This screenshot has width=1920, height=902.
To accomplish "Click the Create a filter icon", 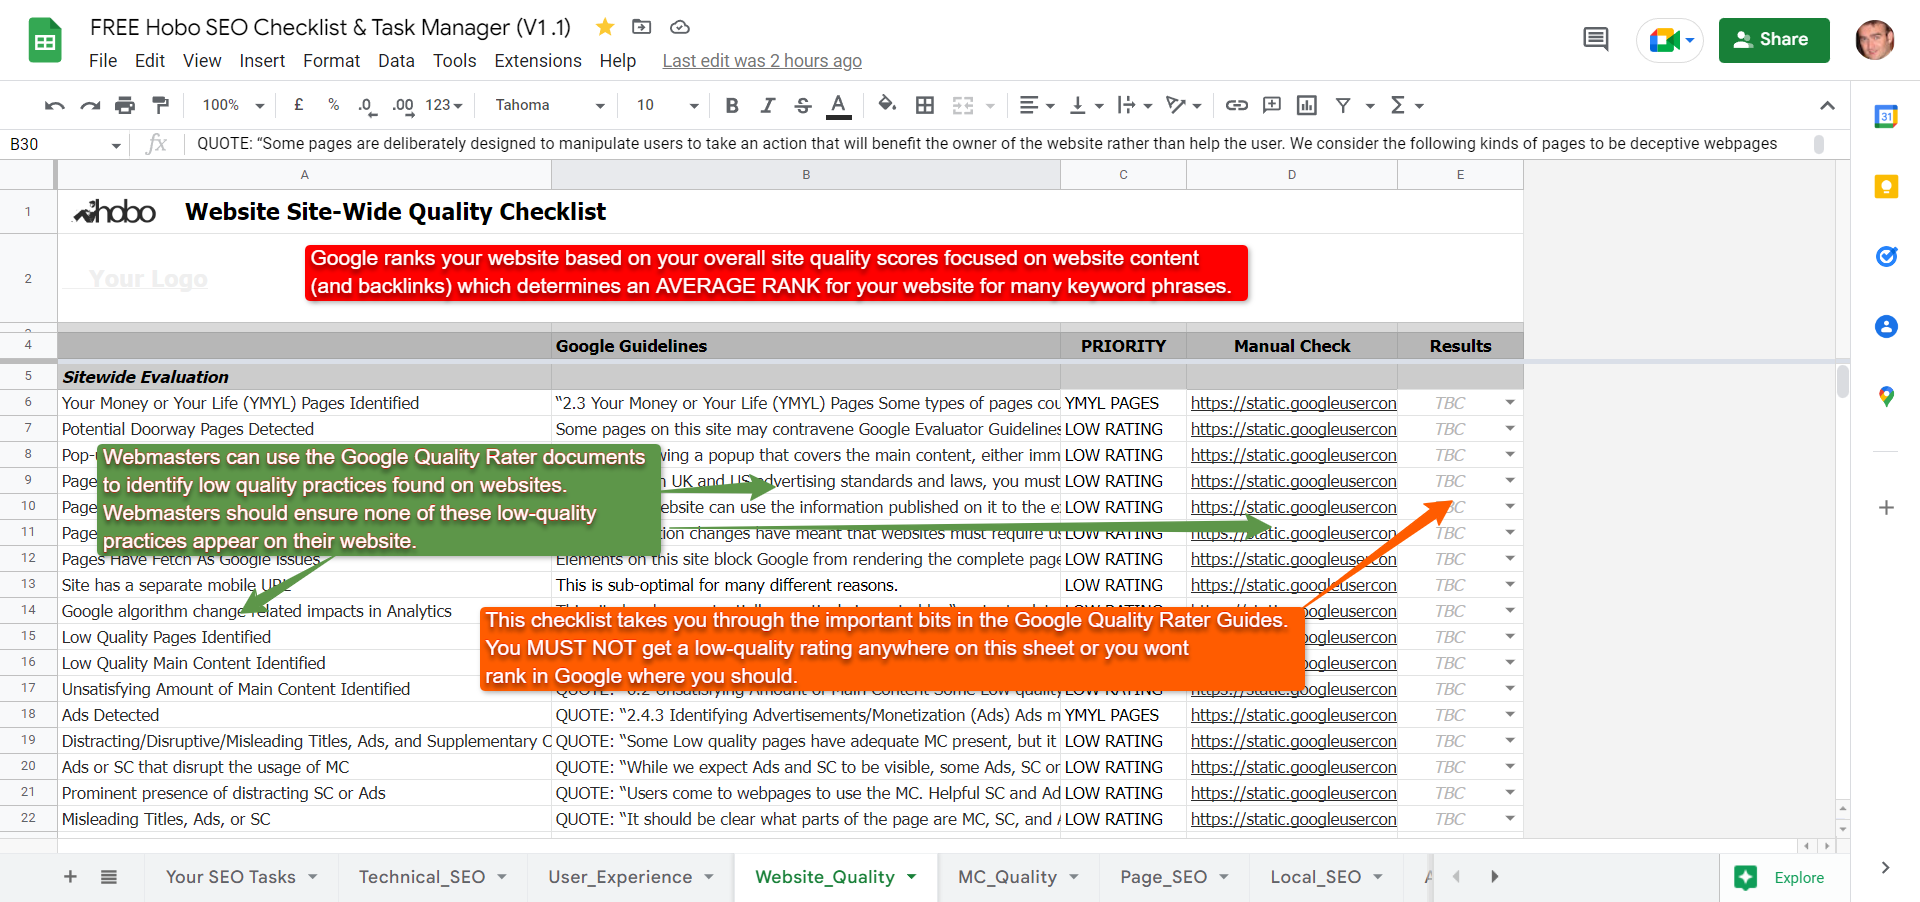I will tap(1343, 105).
